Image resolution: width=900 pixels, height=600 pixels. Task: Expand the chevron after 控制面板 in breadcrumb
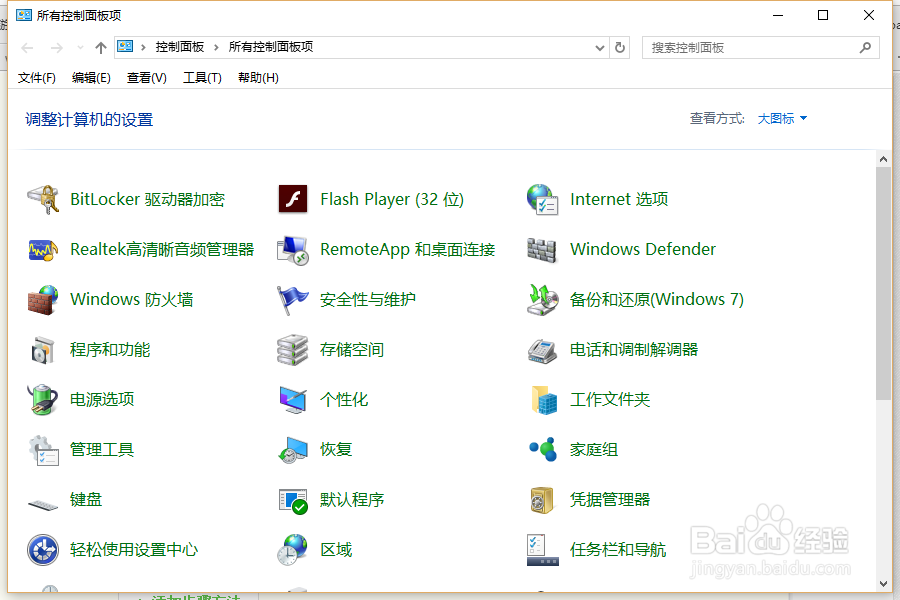pyautogui.click(x=216, y=48)
